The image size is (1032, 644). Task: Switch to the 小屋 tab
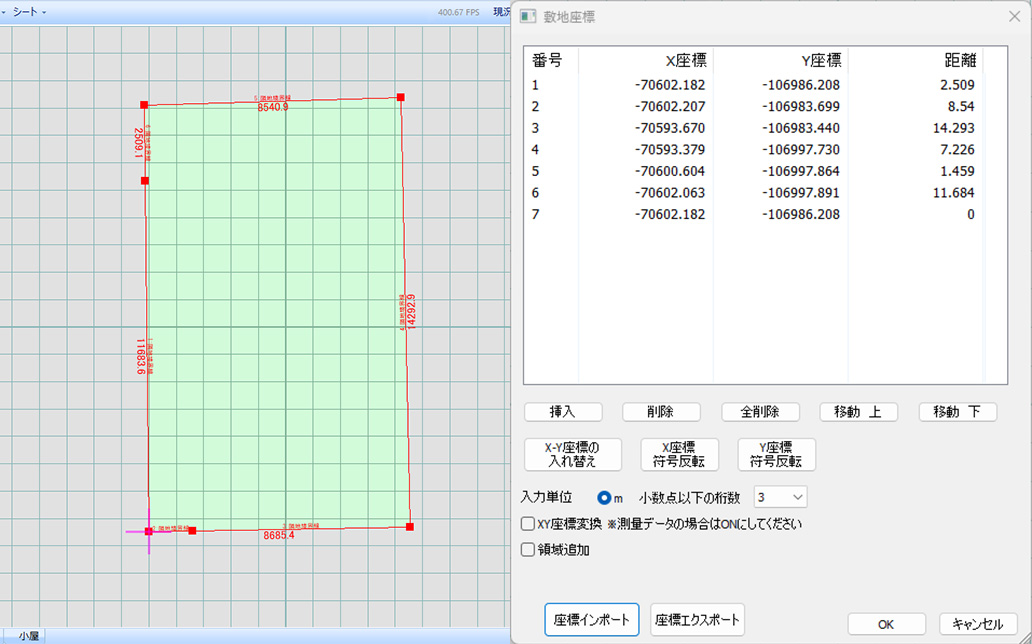pyautogui.click(x=28, y=637)
